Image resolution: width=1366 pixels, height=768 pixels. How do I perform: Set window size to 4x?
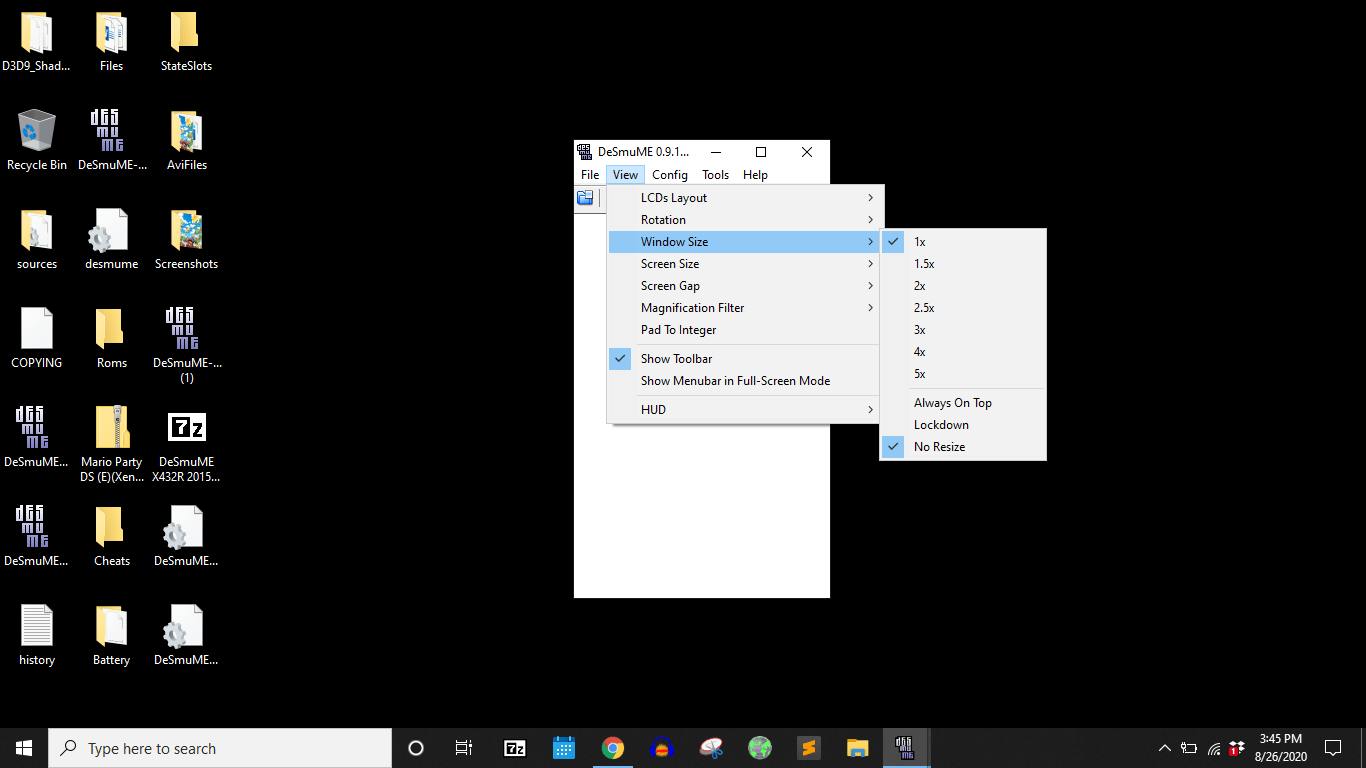click(963, 352)
